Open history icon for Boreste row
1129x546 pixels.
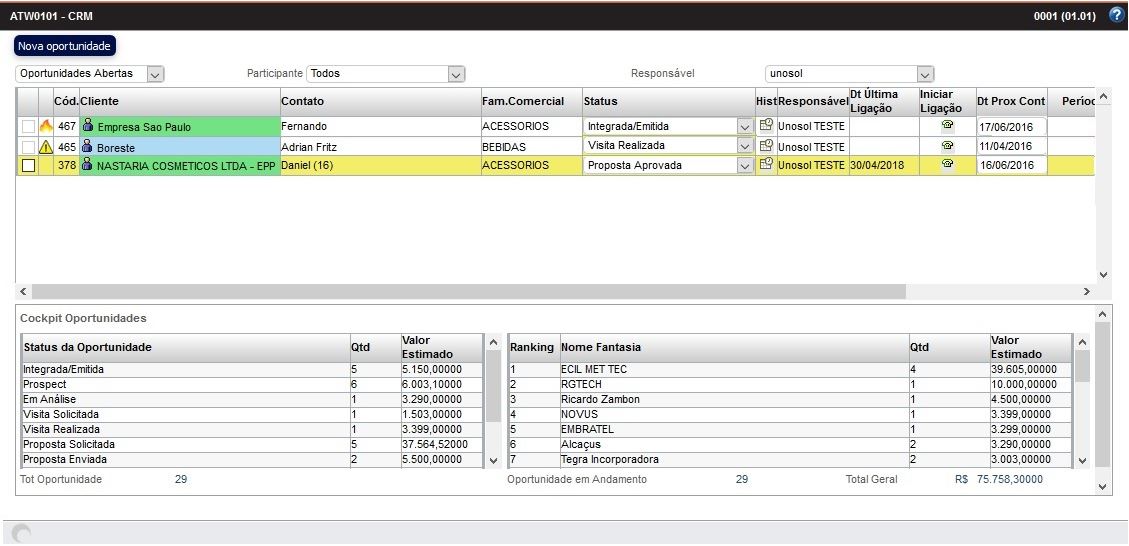pyautogui.click(x=766, y=146)
